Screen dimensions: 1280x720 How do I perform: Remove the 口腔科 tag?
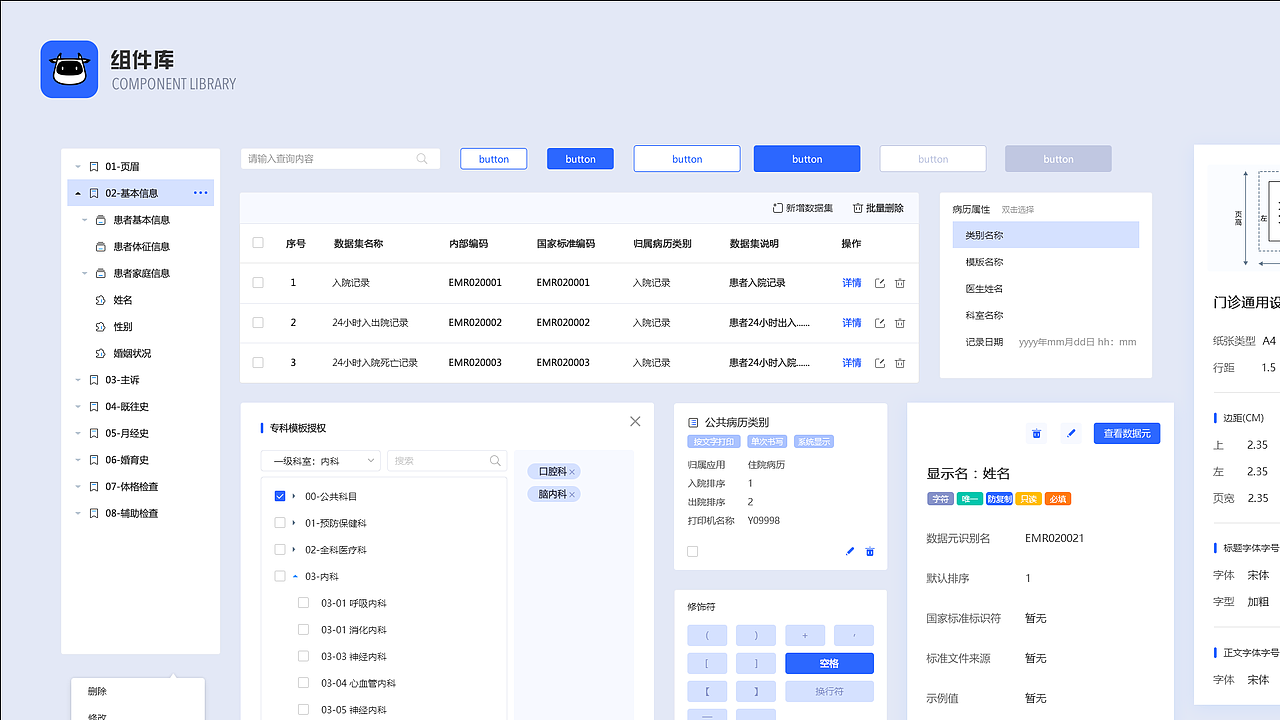pos(572,471)
